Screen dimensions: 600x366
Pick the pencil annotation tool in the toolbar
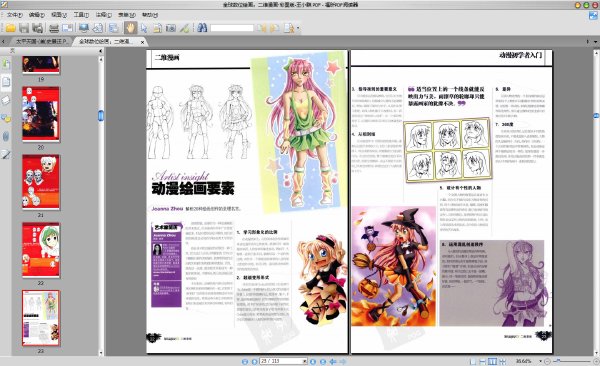(x=184, y=28)
